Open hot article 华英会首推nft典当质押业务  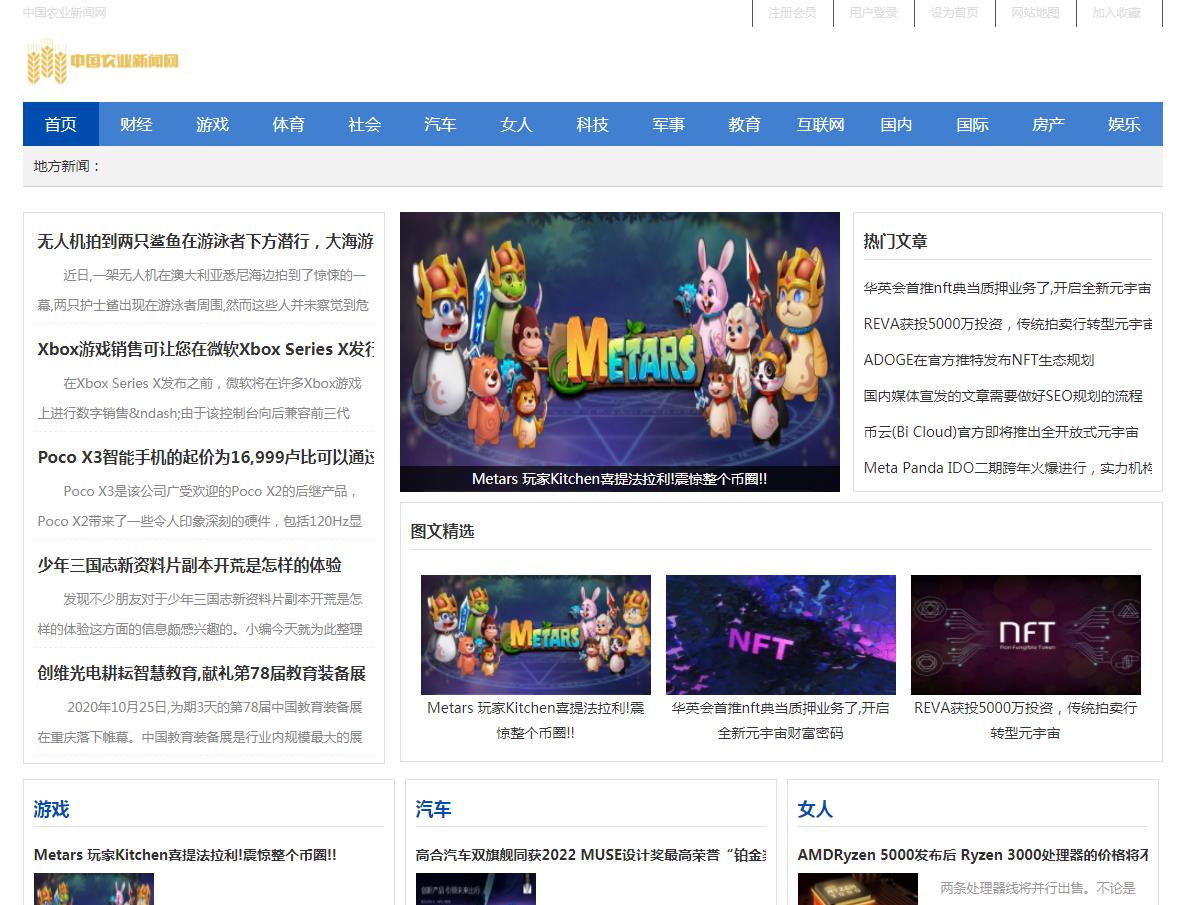[x=1007, y=288]
